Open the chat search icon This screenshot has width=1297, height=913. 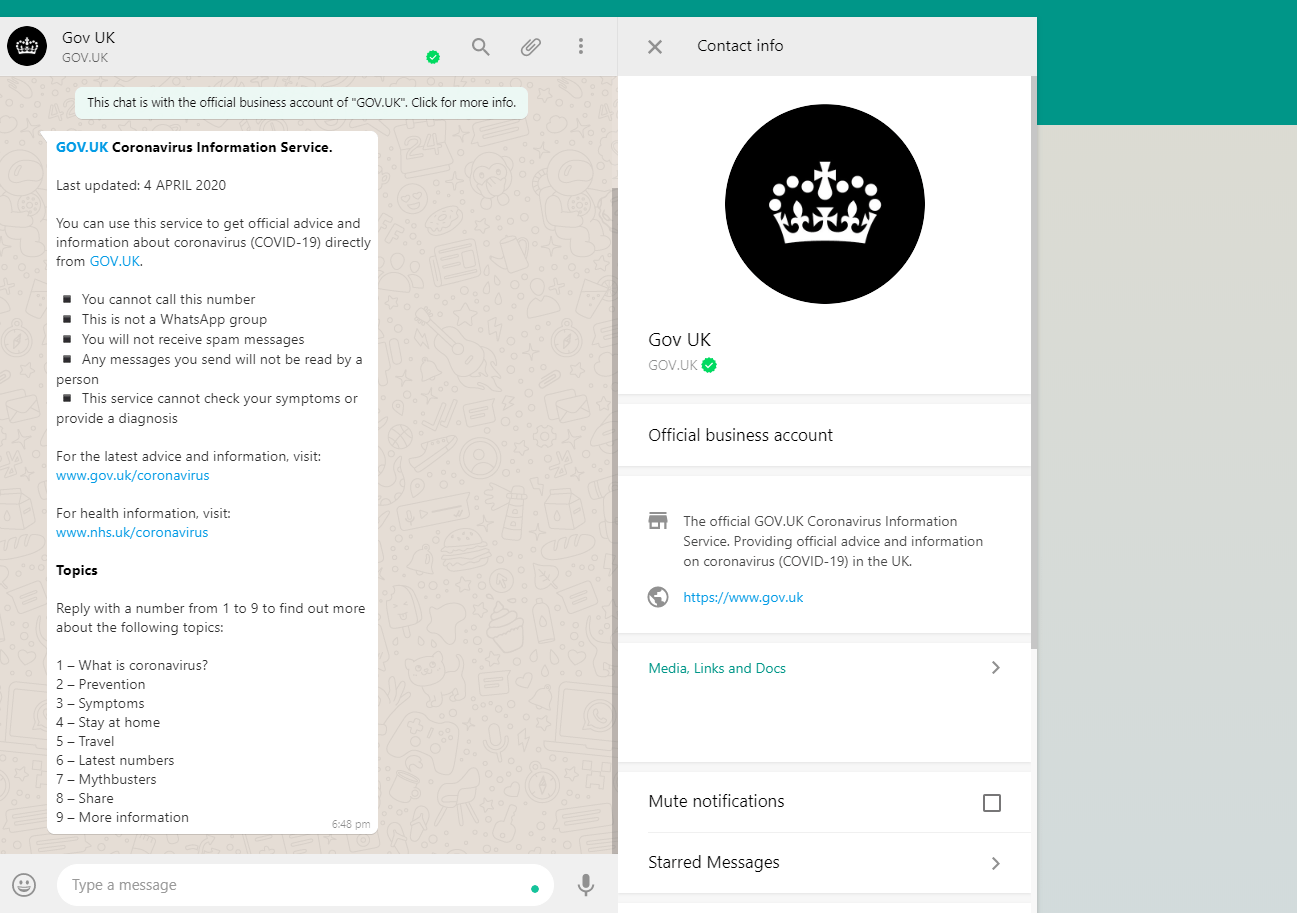(x=480, y=46)
